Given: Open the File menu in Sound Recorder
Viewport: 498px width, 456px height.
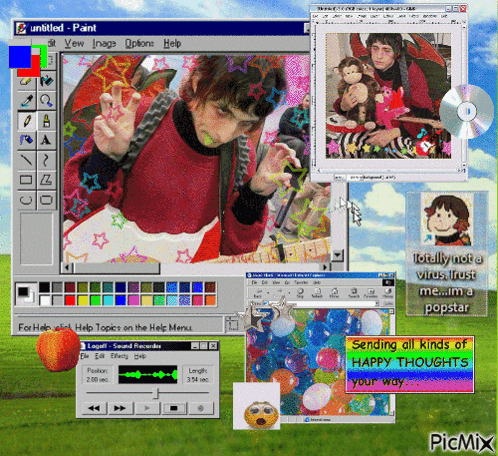Looking at the screenshot, I should [85, 356].
